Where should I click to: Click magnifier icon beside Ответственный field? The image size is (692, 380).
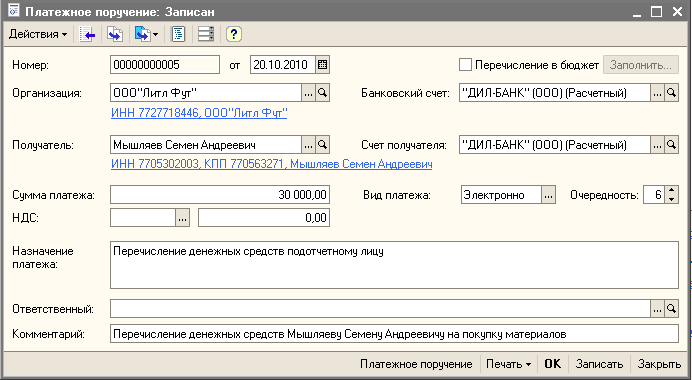coord(671,309)
